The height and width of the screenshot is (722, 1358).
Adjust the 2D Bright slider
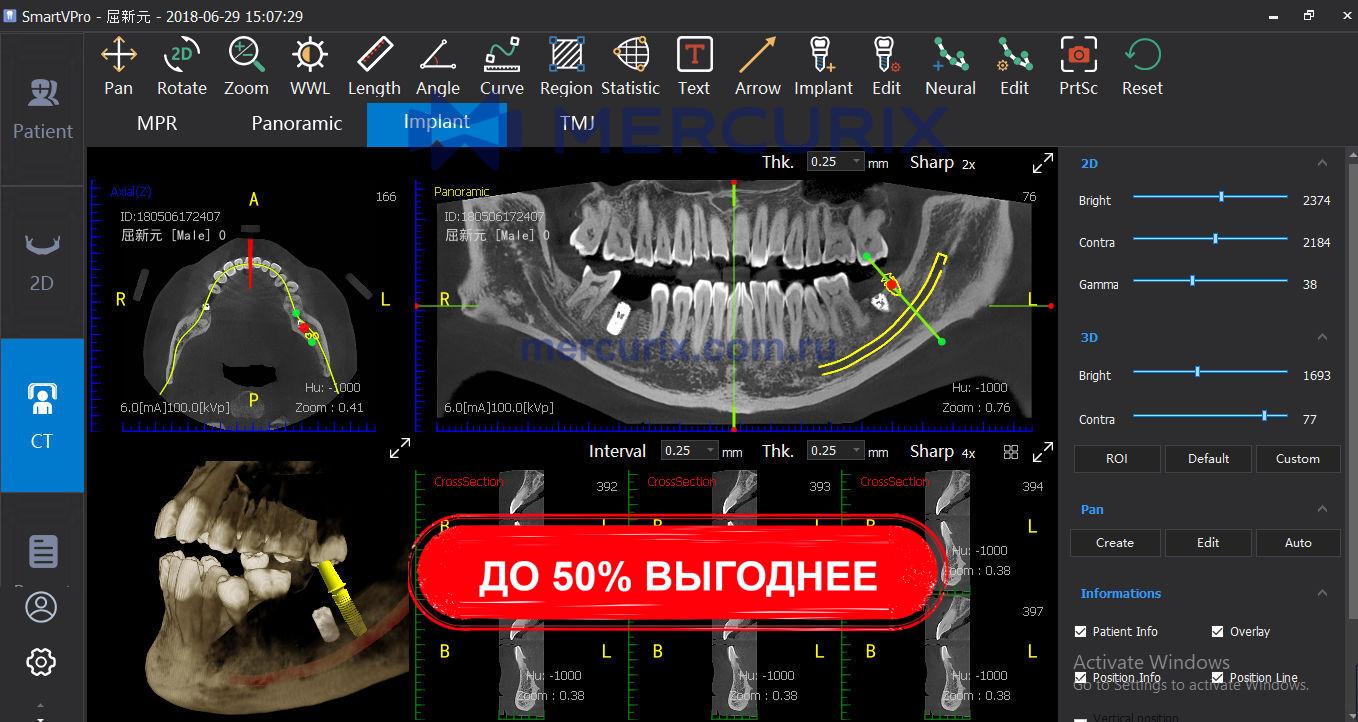[1210, 197]
